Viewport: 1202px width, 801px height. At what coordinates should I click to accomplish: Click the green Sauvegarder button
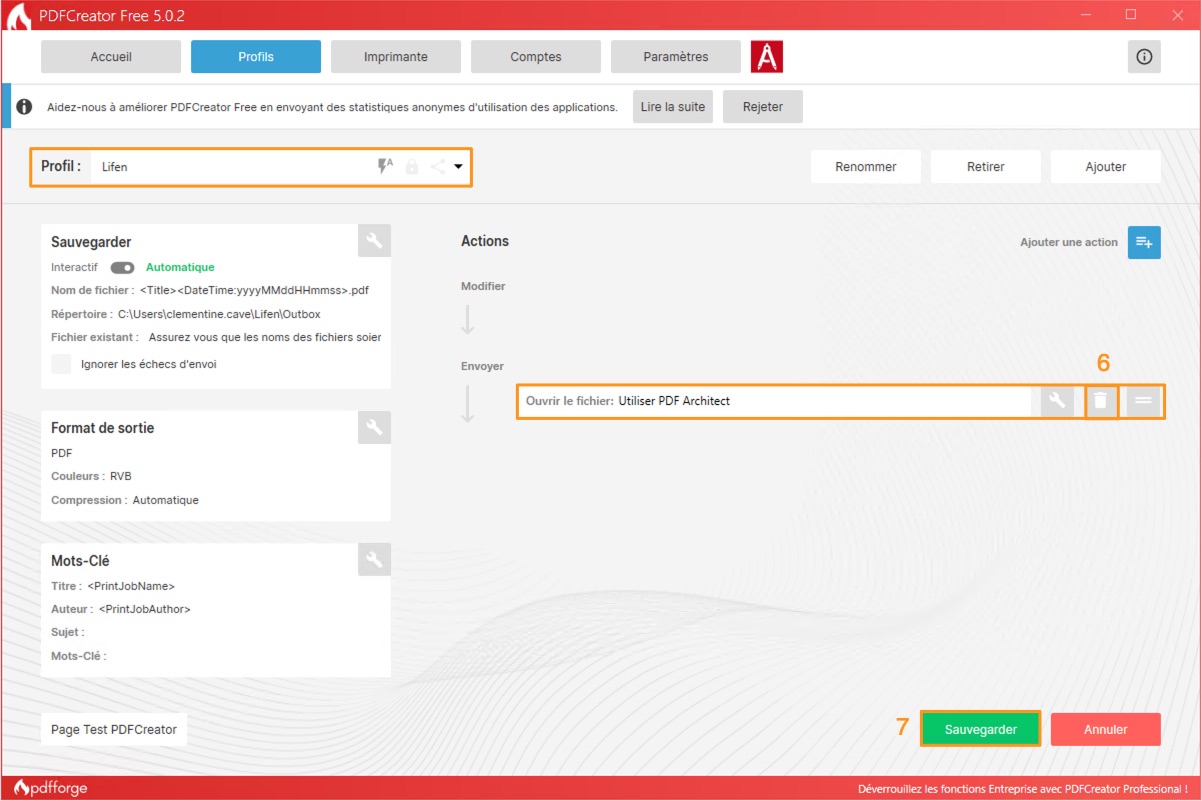click(x=981, y=729)
